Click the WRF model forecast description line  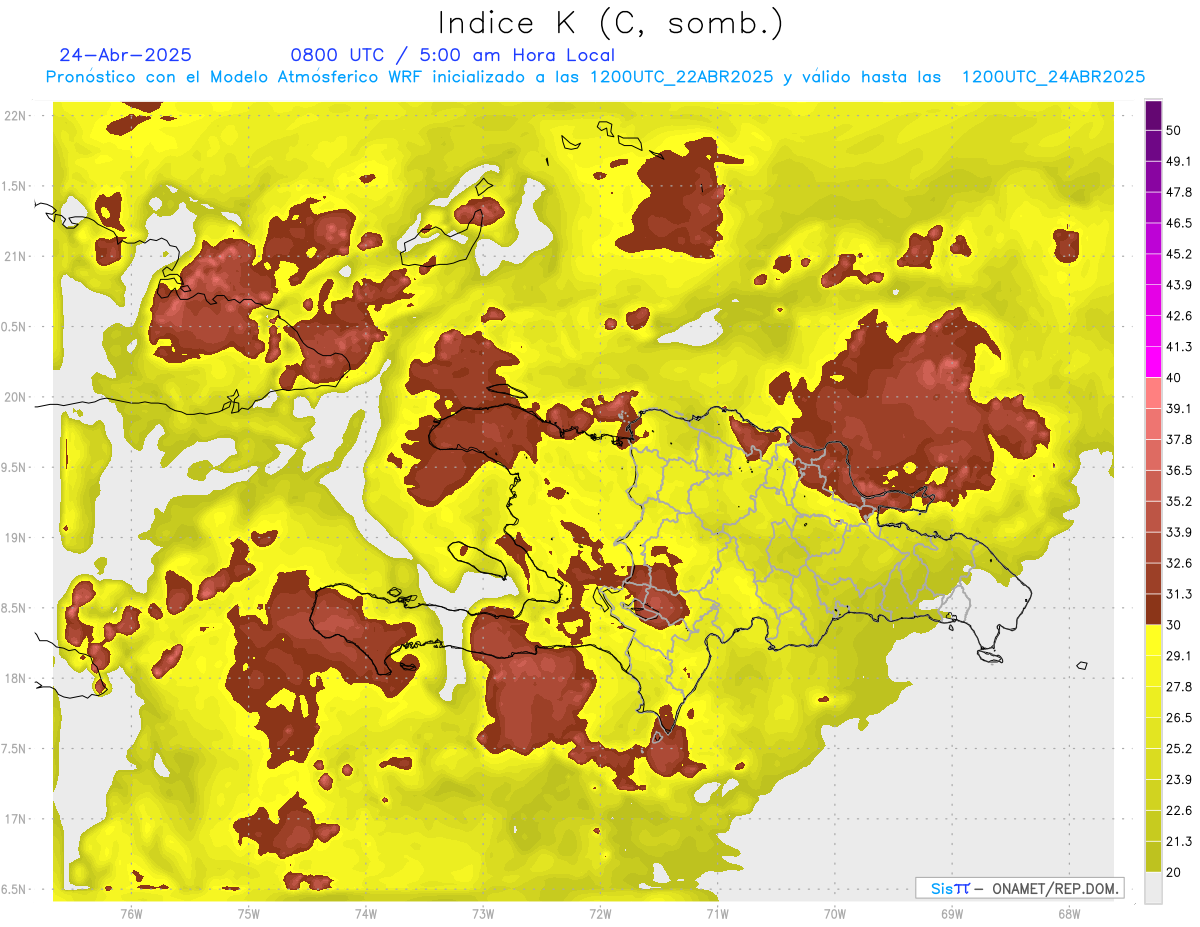[x=595, y=77]
